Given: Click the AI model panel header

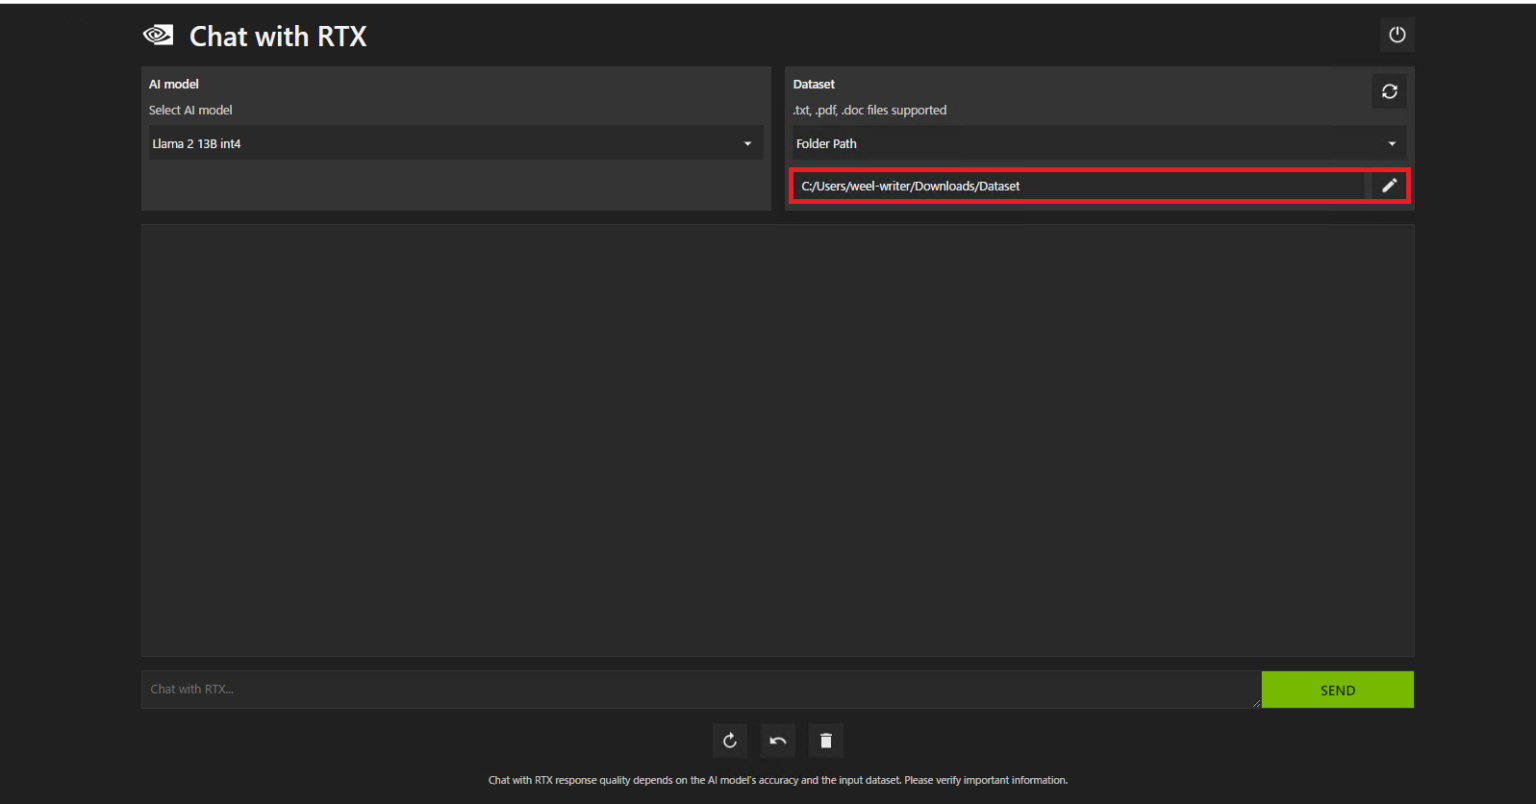Looking at the screenshot, I should click(x=173, y=84).
